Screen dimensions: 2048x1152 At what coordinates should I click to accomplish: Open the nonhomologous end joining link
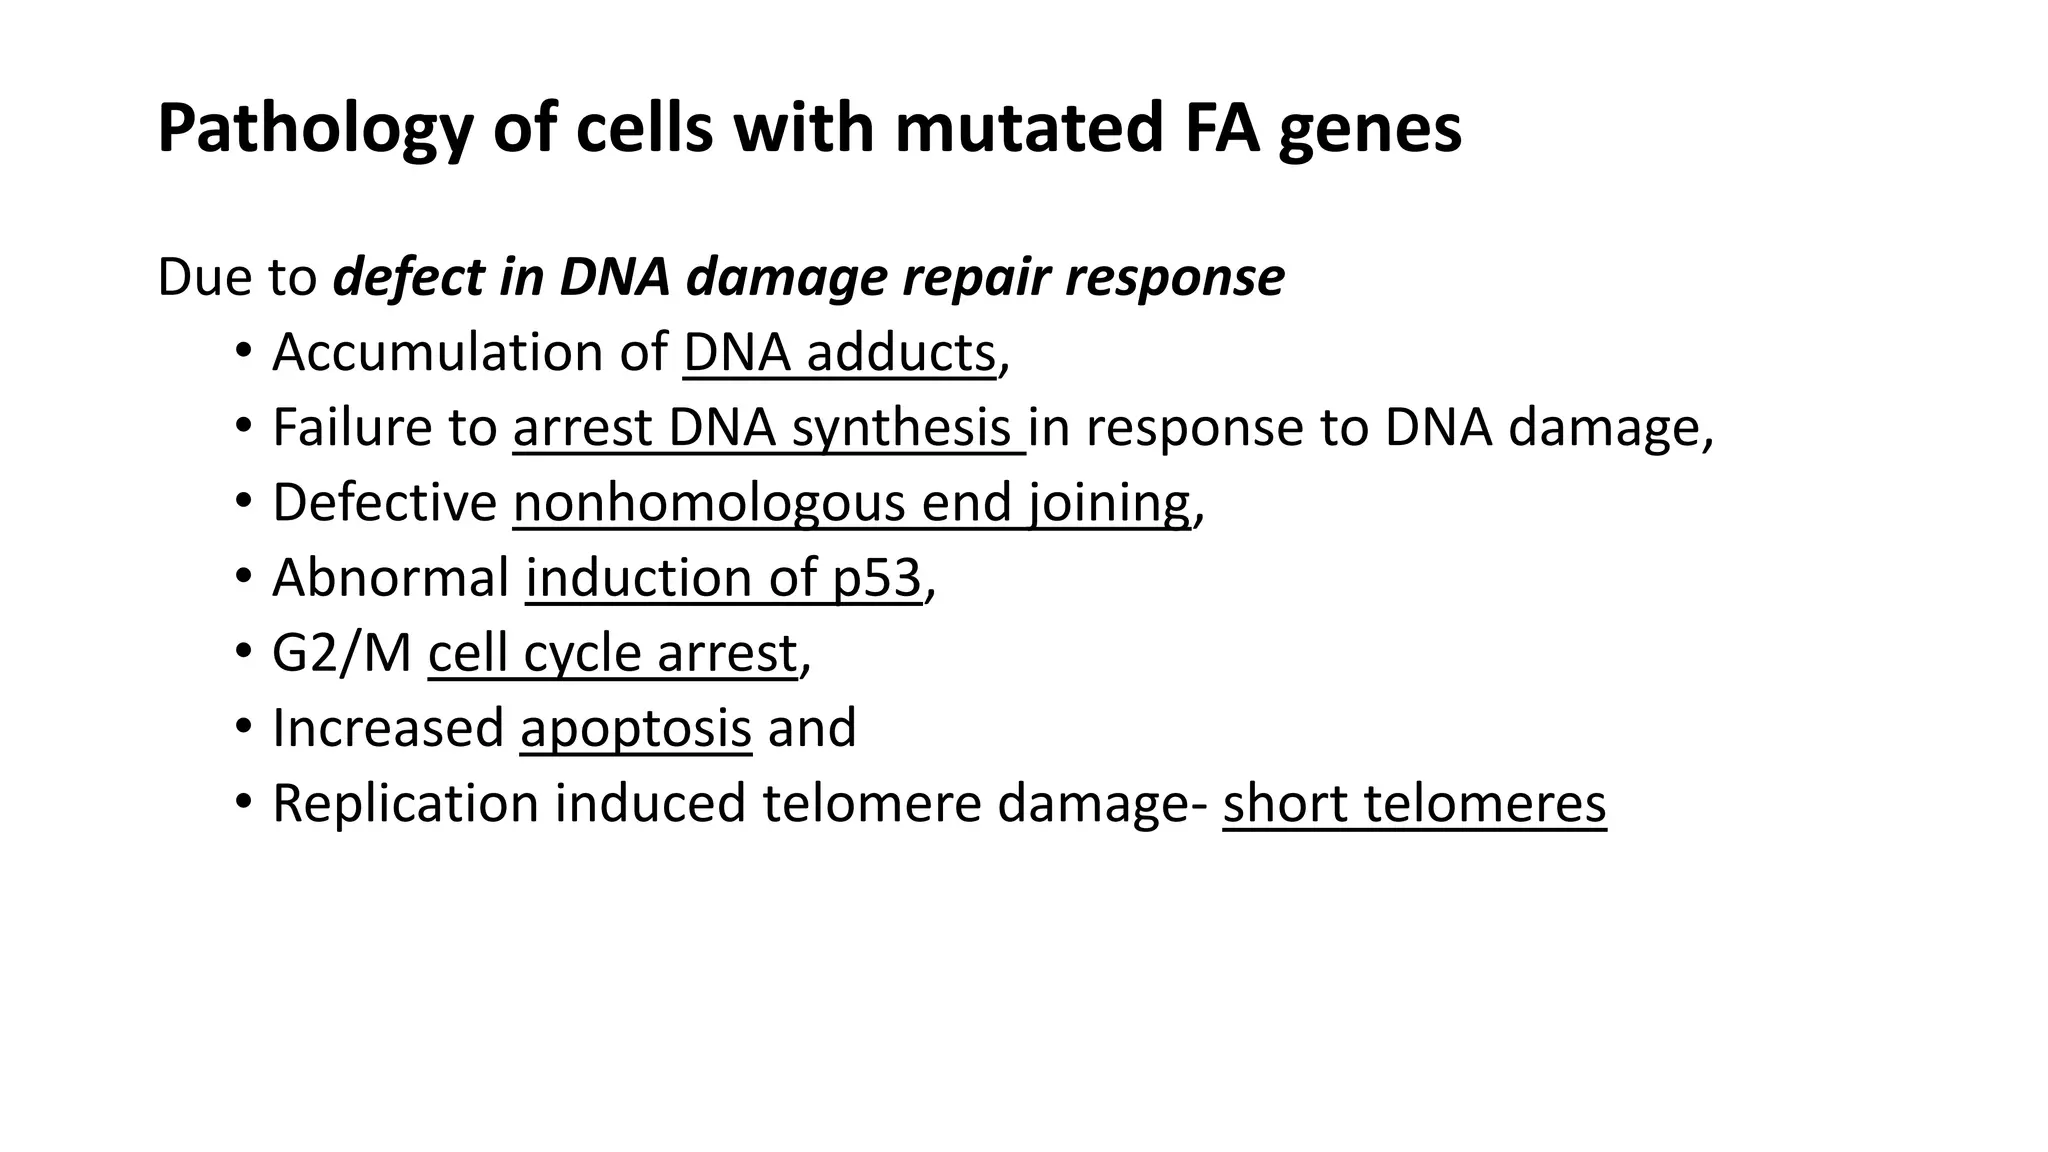852,502
